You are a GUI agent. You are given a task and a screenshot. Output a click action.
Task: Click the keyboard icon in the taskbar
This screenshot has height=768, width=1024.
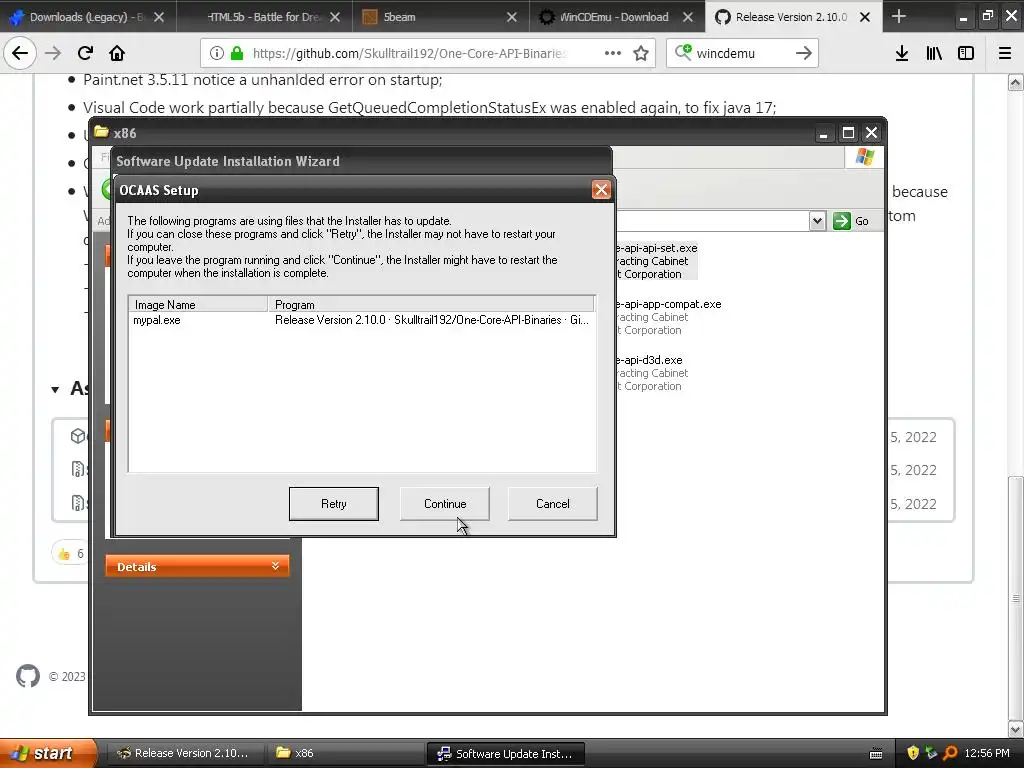(876, 754)
